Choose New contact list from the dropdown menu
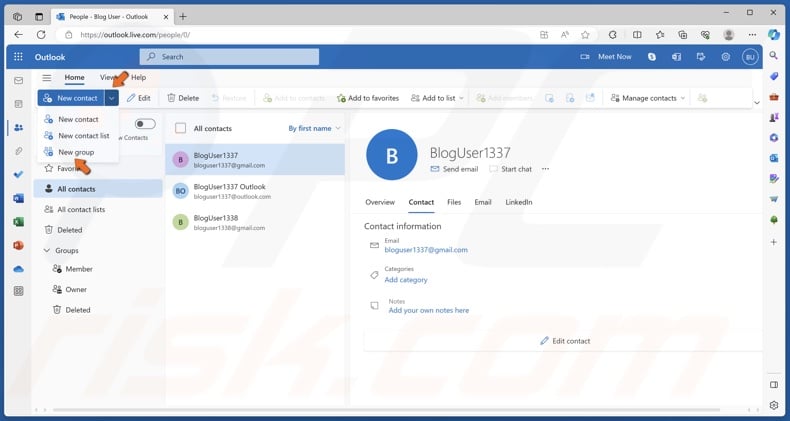The image size is (790, 421). pos(78,135)
